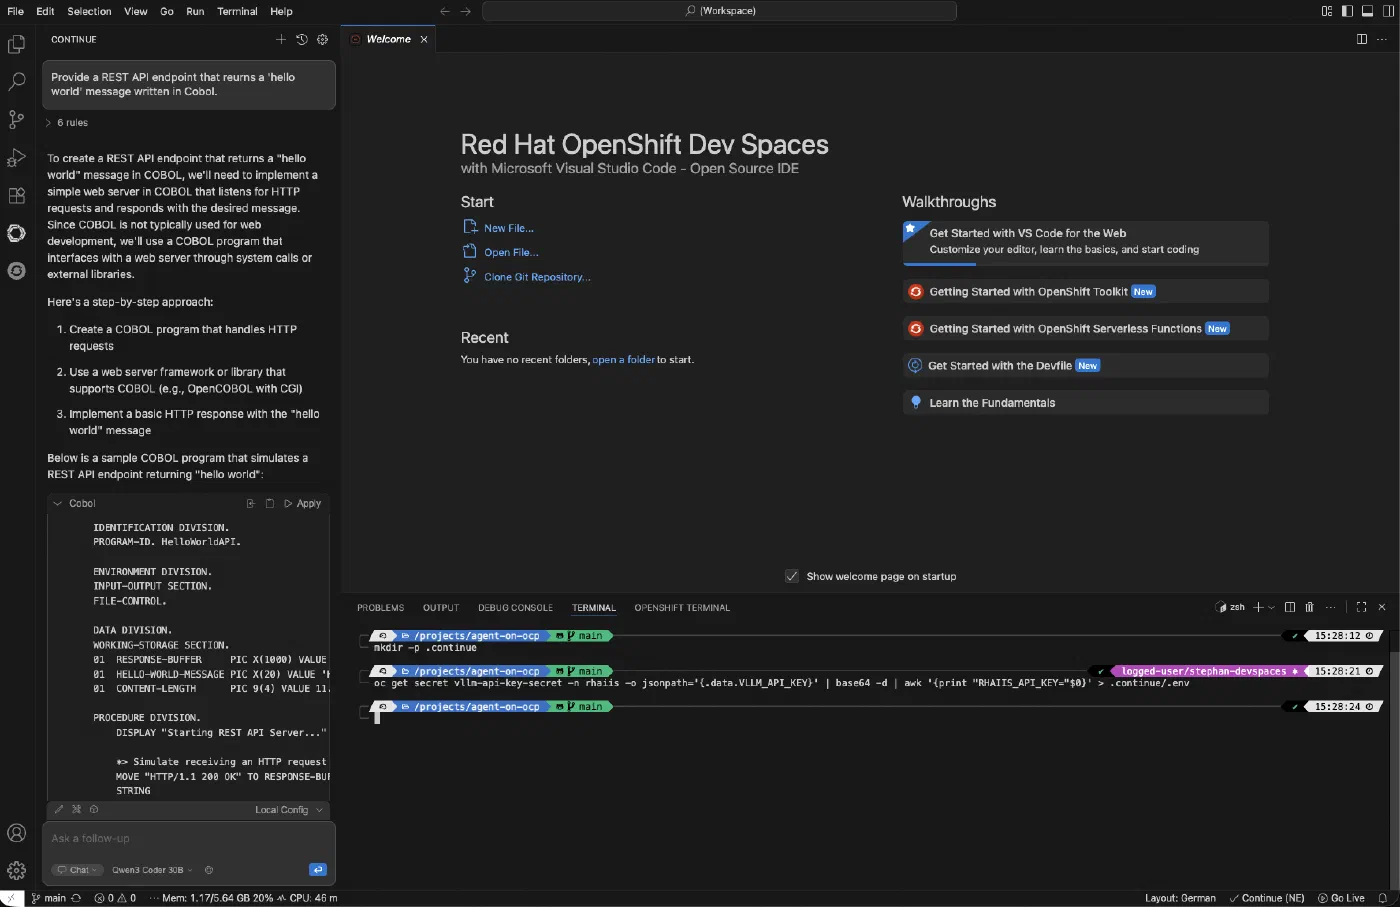The height and width of the screenshot is (907, 1400).
Task: Toggle the bottom panel visibility
Action: [1367, 11]
